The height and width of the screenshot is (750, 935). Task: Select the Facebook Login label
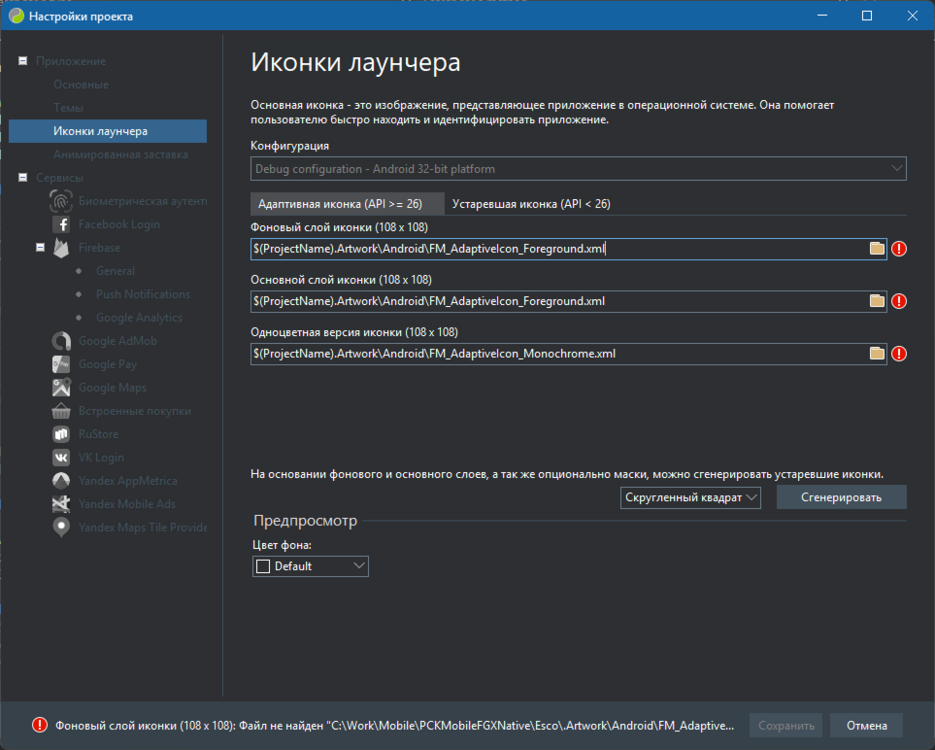point(119,224)
